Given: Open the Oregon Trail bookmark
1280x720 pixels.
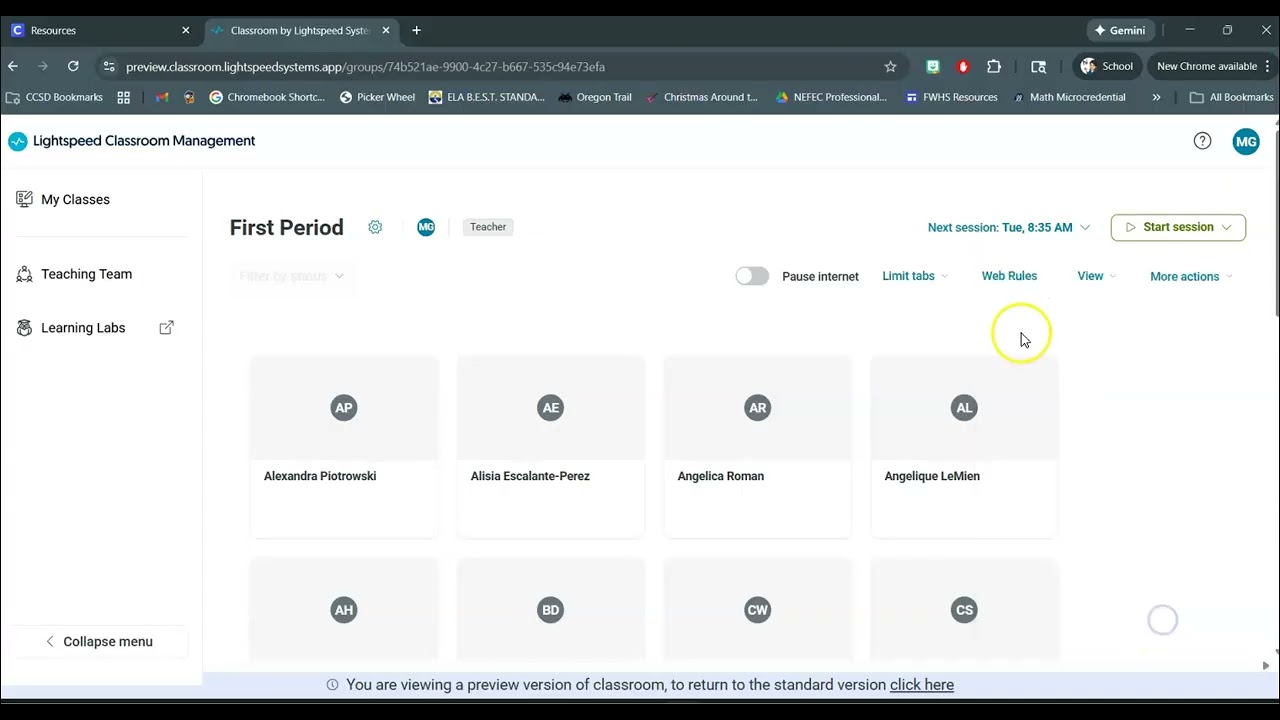Looking at the screenshot, I should (595, 97).
